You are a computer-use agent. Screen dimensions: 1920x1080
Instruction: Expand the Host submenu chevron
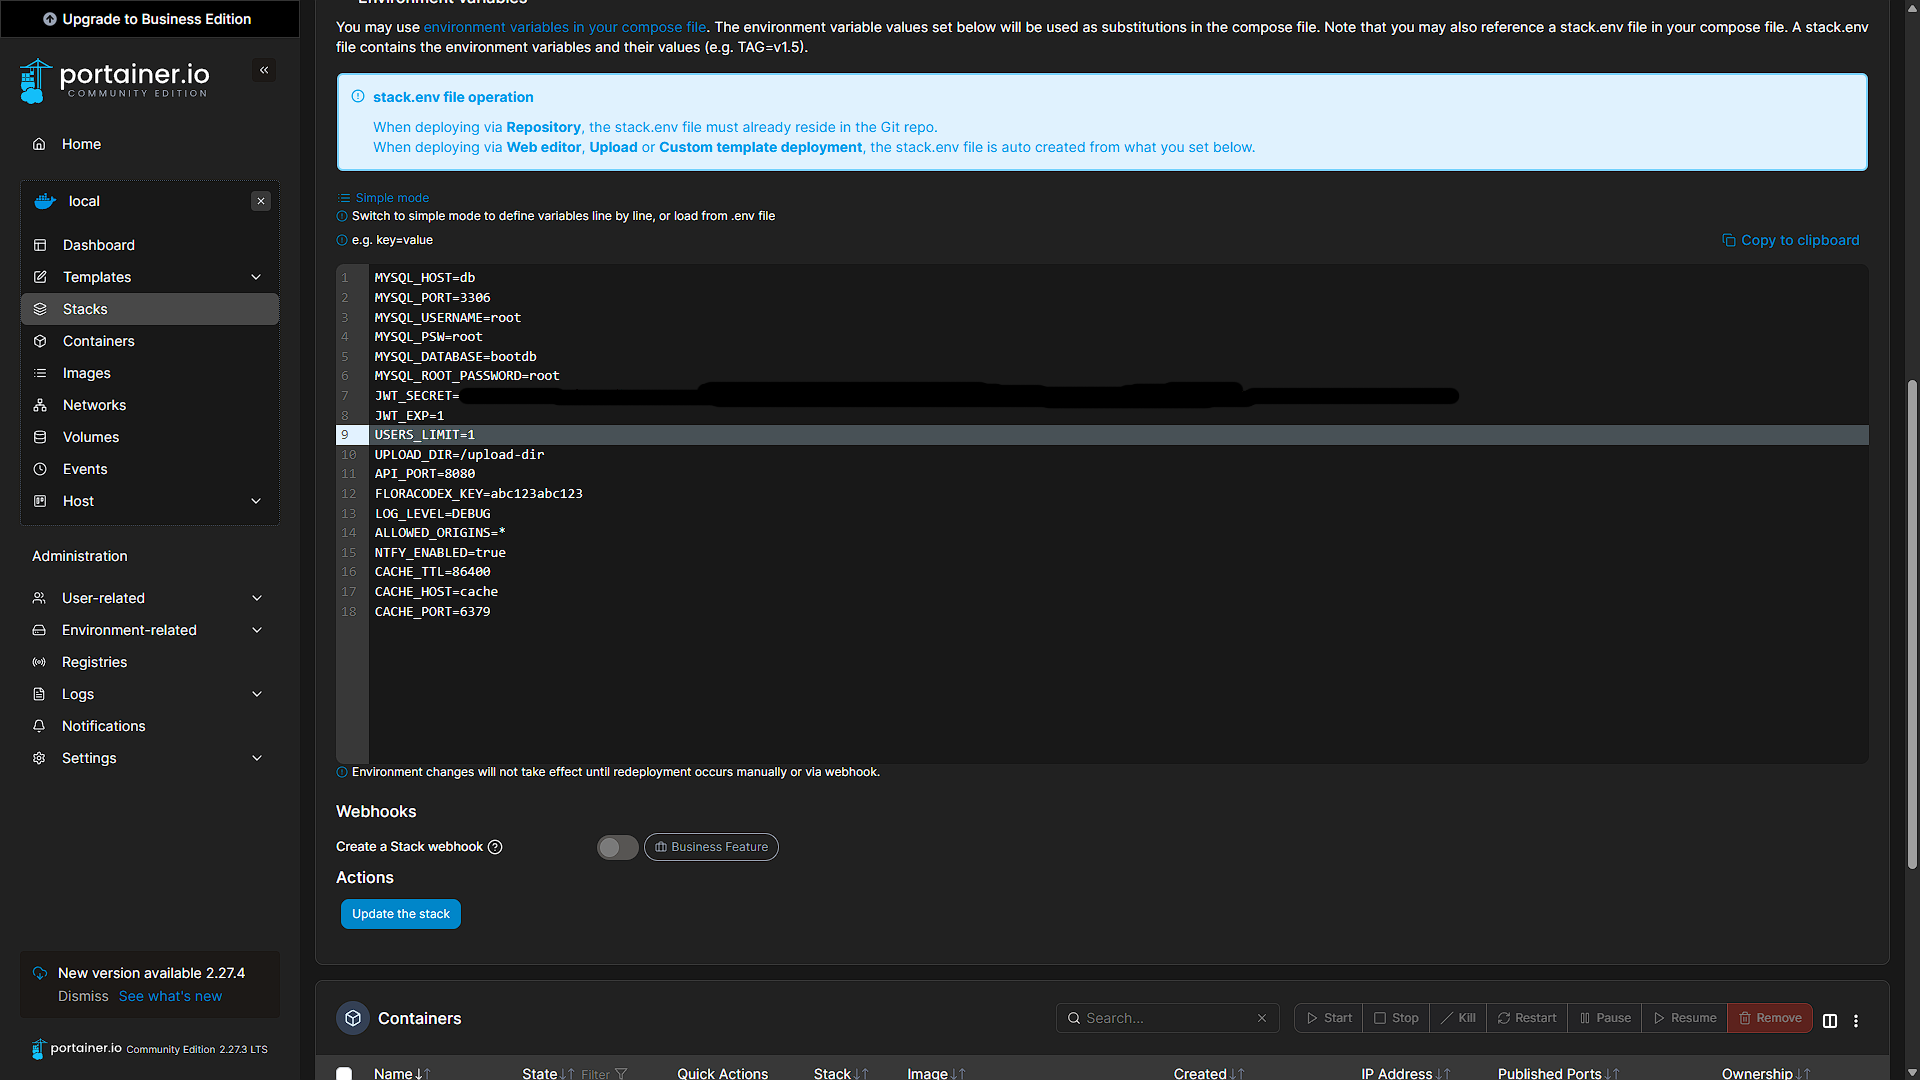tap(256, 501)
